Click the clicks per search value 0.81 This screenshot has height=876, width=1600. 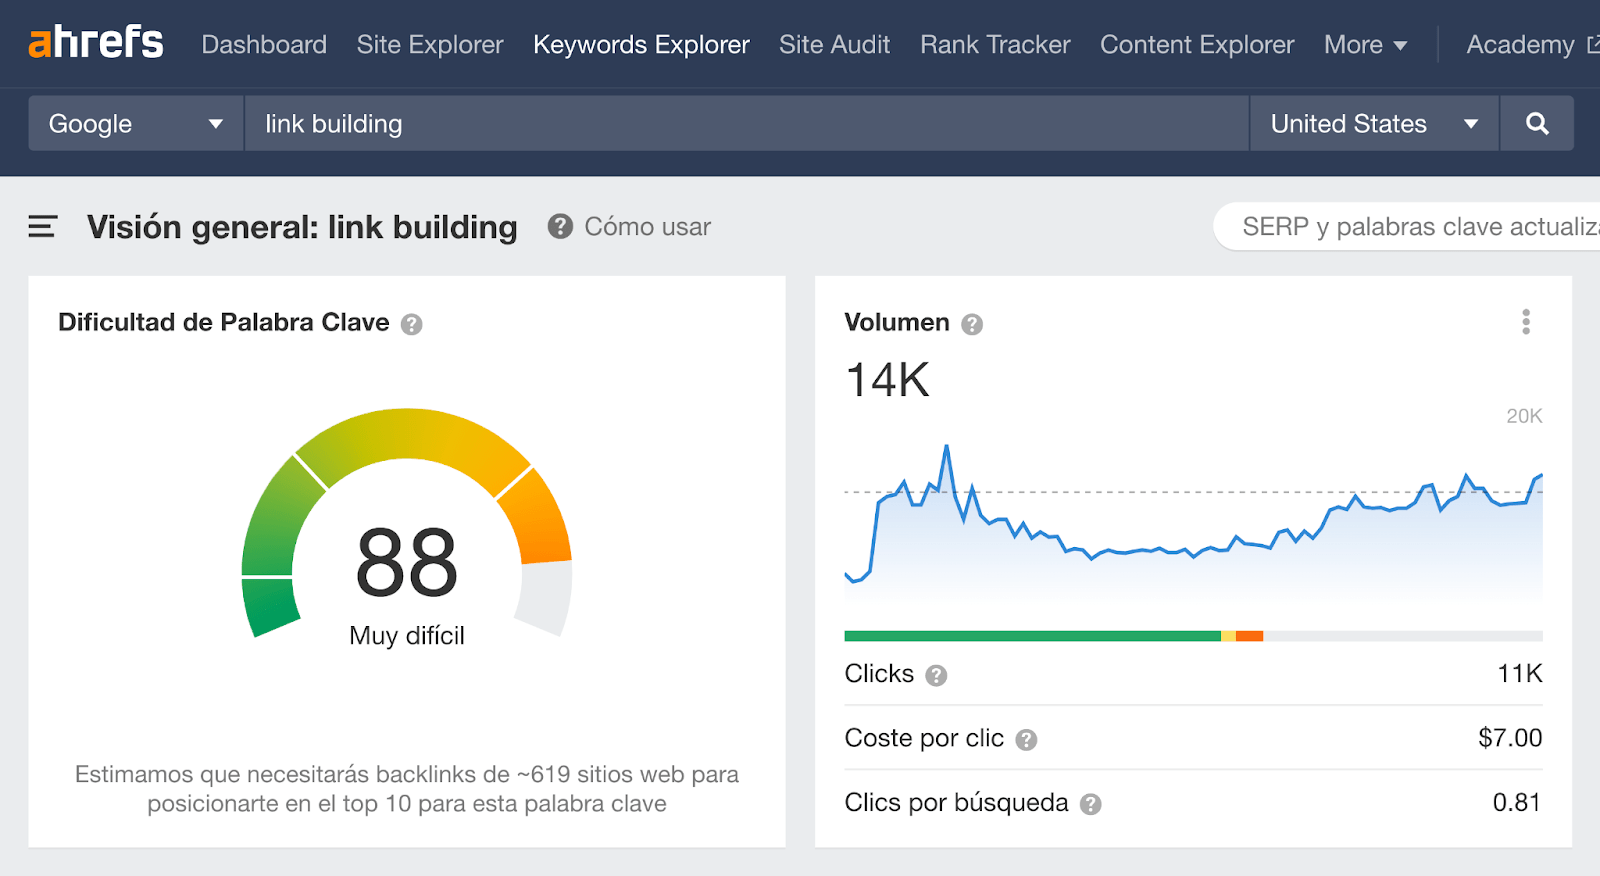(x=1517, y=802)
